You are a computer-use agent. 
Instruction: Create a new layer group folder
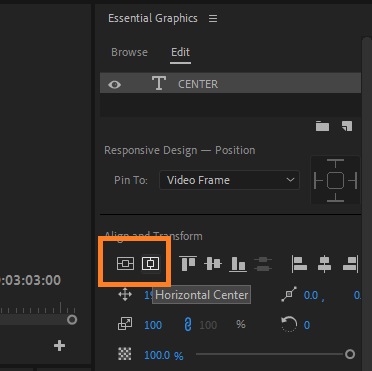(x=322, y=126)
